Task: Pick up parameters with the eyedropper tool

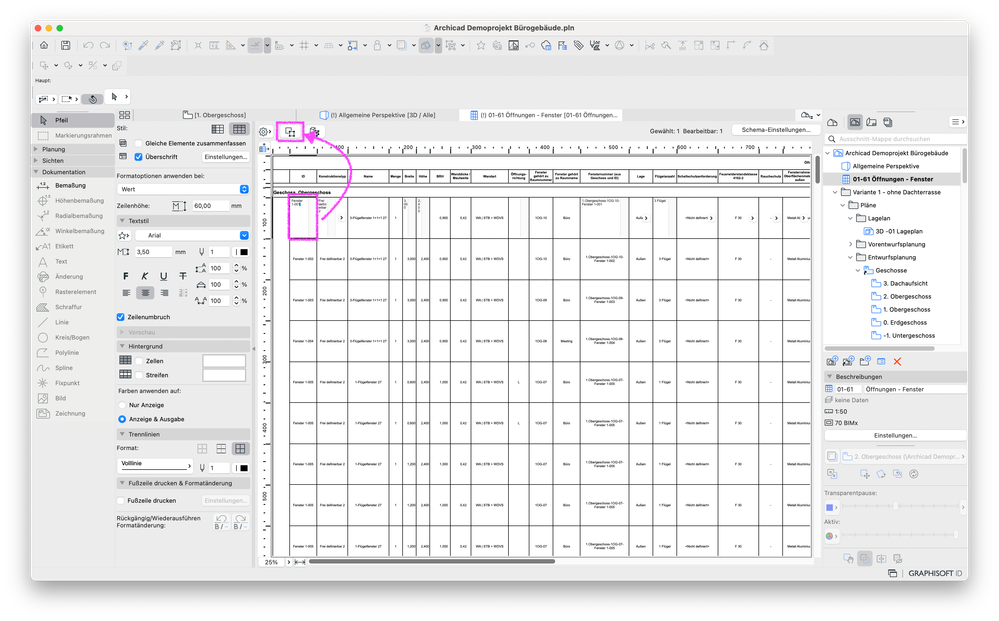Action: (143, 45)
